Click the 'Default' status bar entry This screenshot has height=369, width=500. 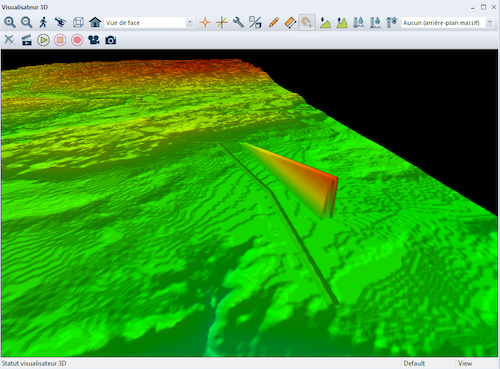coord(414,363)
